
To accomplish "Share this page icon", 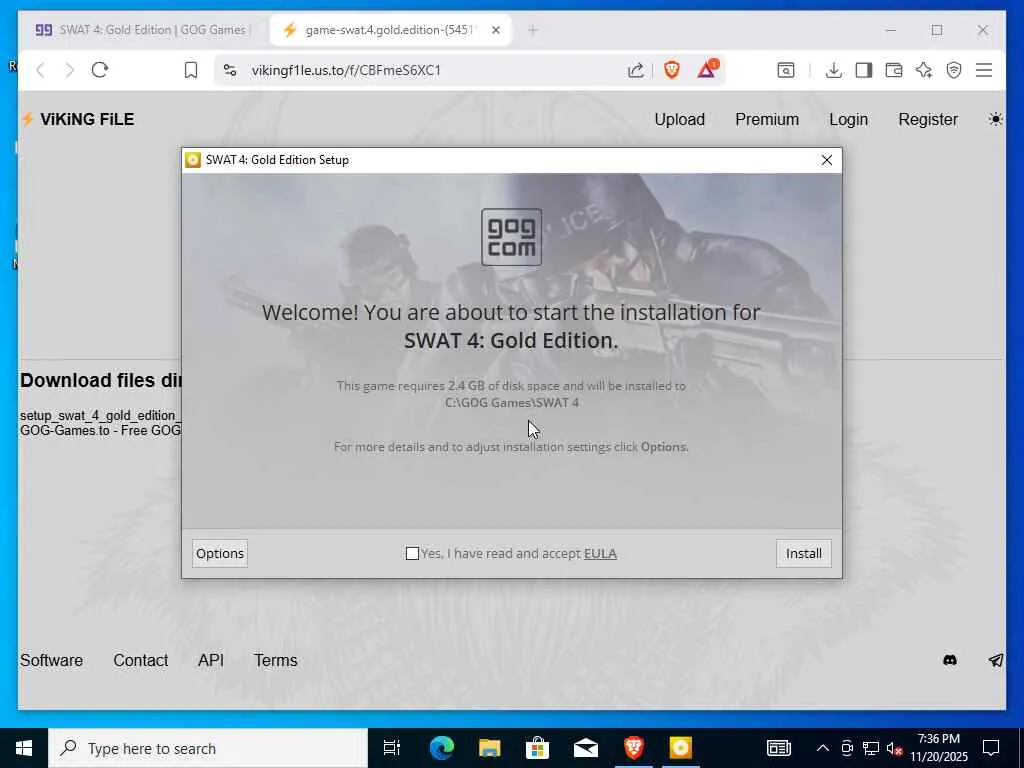I will click(x=635, y=70).
